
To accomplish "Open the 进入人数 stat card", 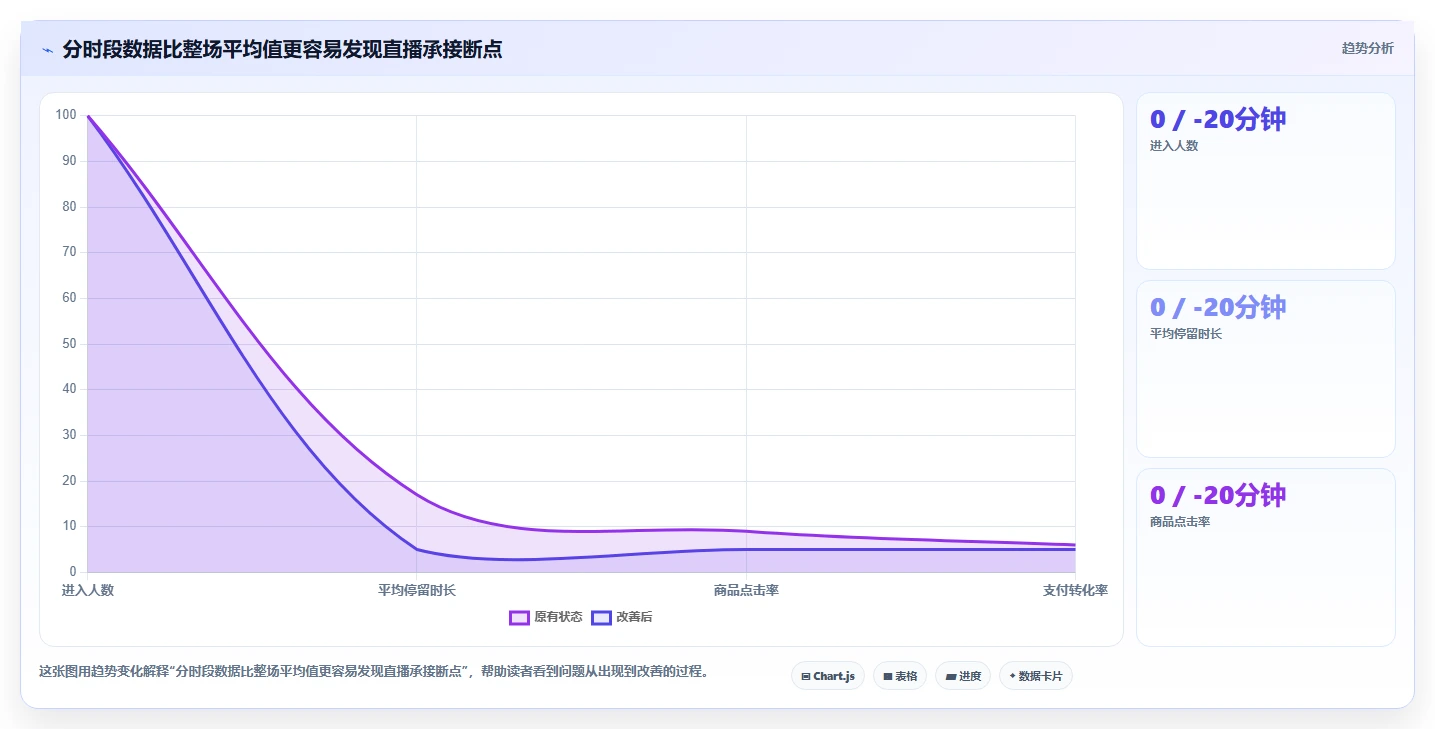I will click(x=1265, y=181).
